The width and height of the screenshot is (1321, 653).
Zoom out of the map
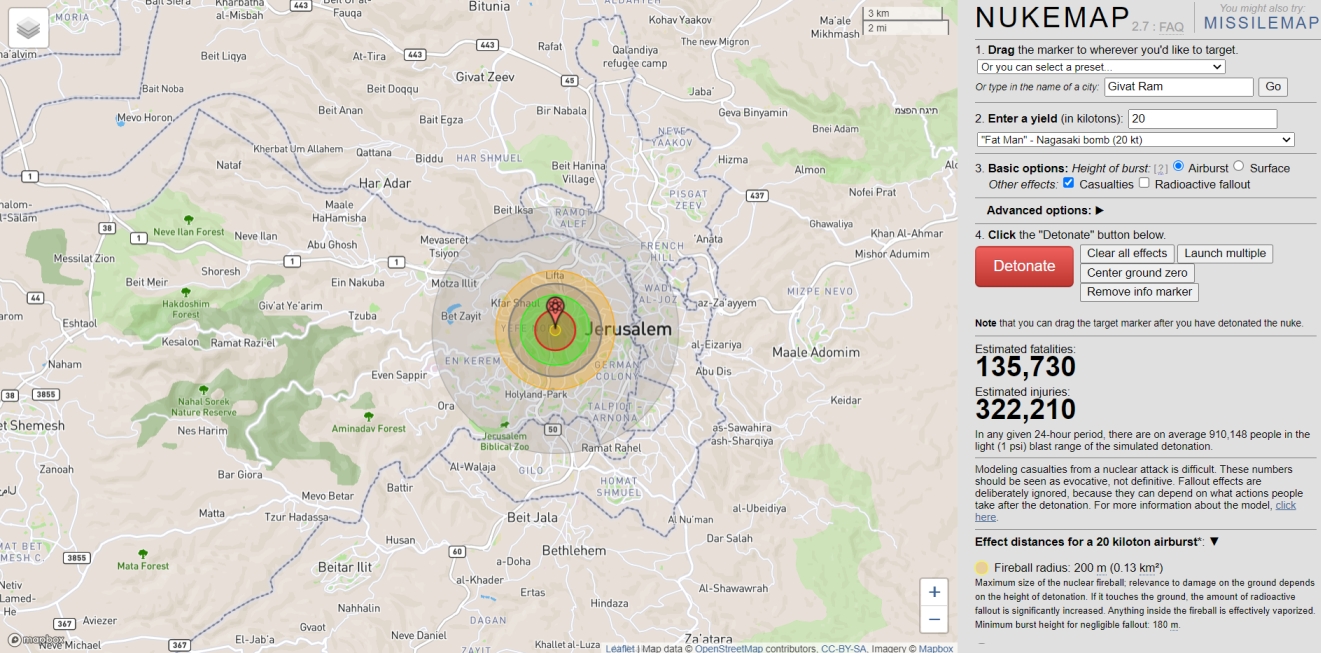pos(933,620)
